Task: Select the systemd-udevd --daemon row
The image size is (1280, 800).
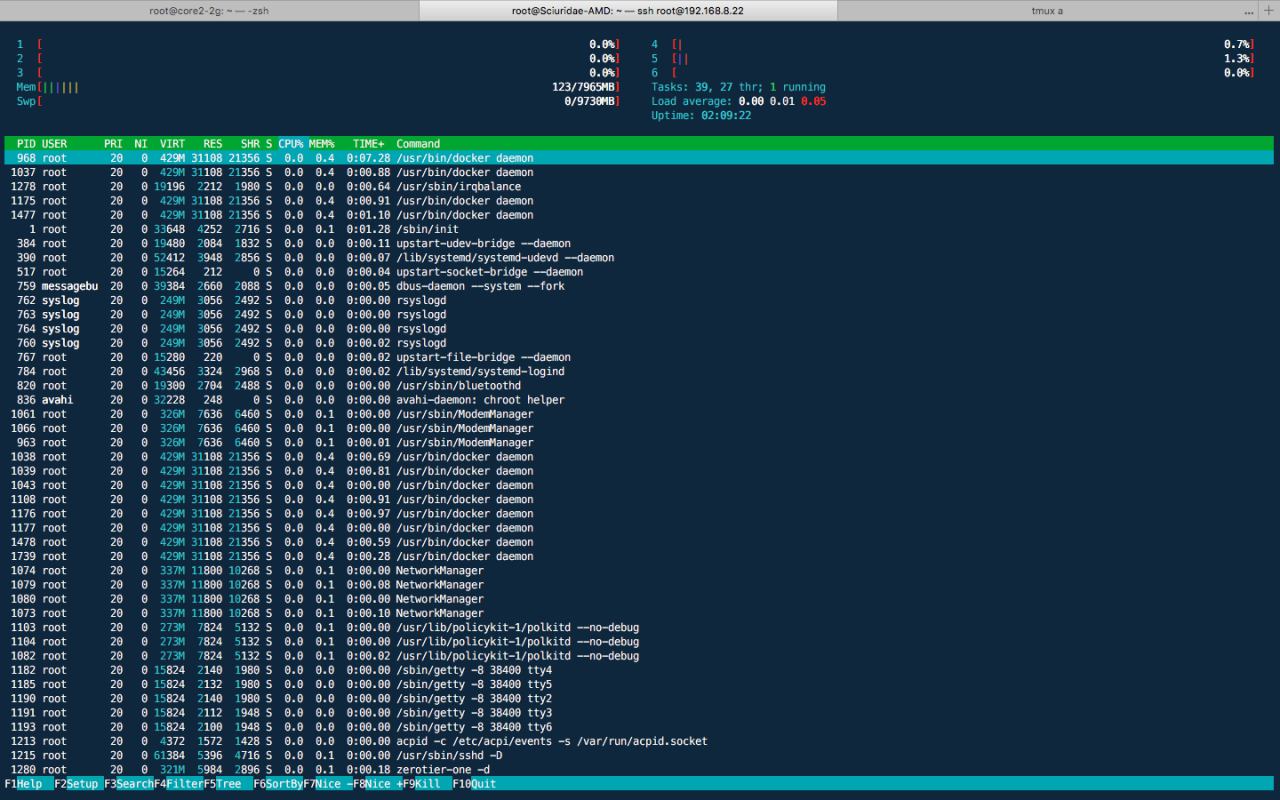Action: (640, 258)
